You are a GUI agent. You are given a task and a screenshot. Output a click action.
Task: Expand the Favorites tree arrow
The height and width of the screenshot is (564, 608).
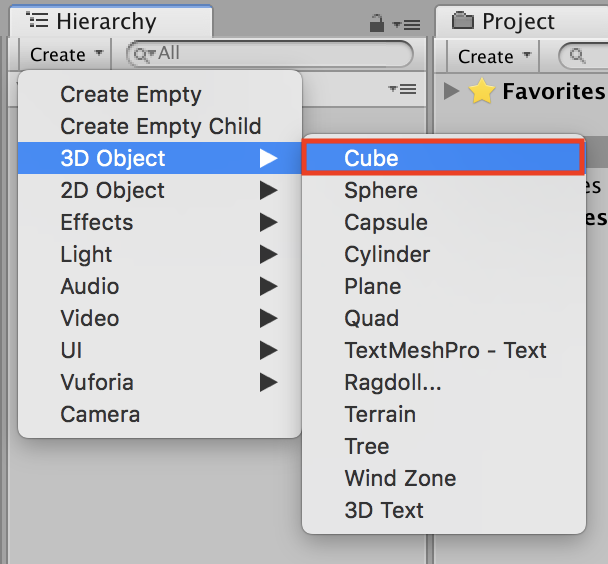tap(451, 92)
